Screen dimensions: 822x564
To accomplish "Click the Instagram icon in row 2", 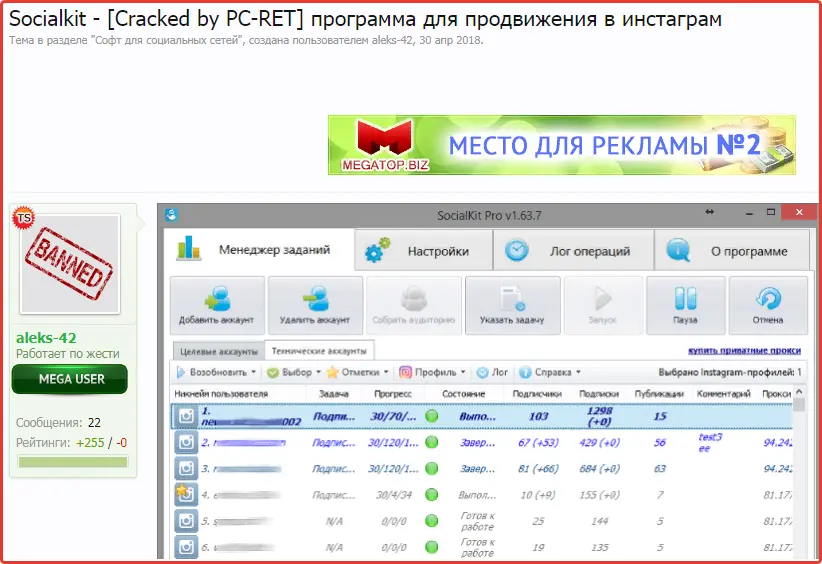I will (x=186, y=442).
